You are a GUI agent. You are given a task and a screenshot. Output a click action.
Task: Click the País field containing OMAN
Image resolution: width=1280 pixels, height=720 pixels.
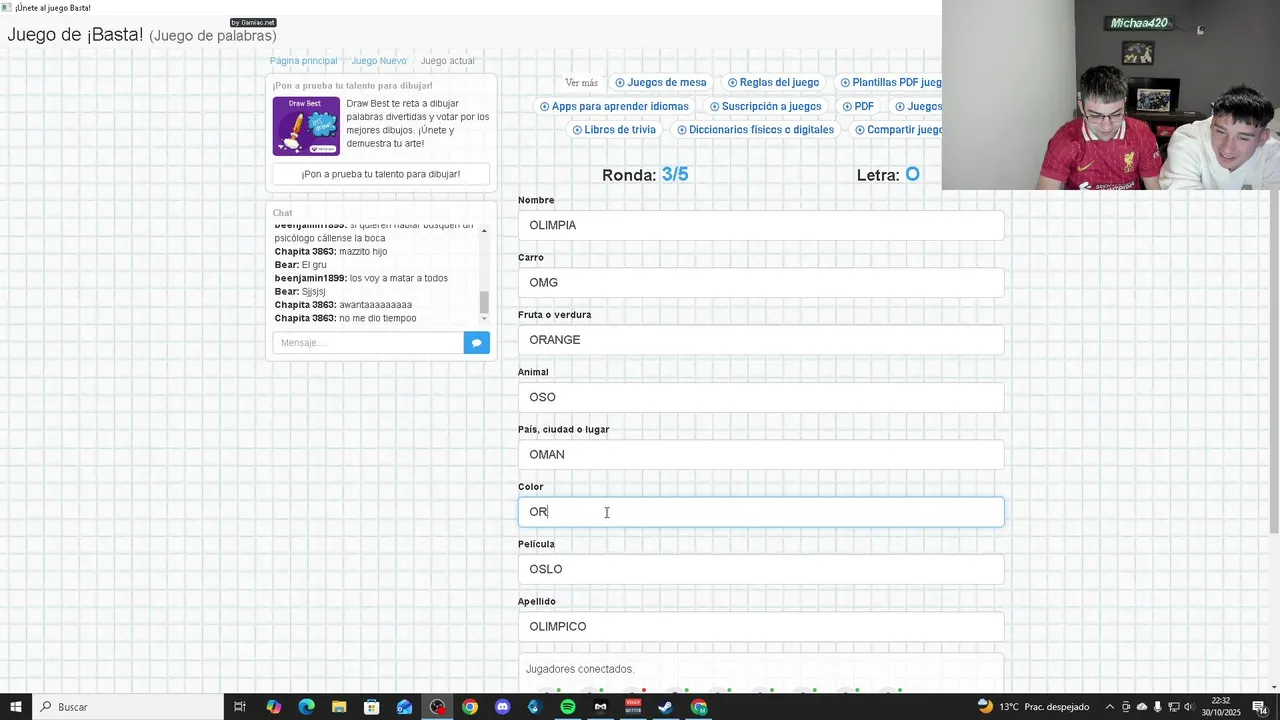click(x=761, y=454)
